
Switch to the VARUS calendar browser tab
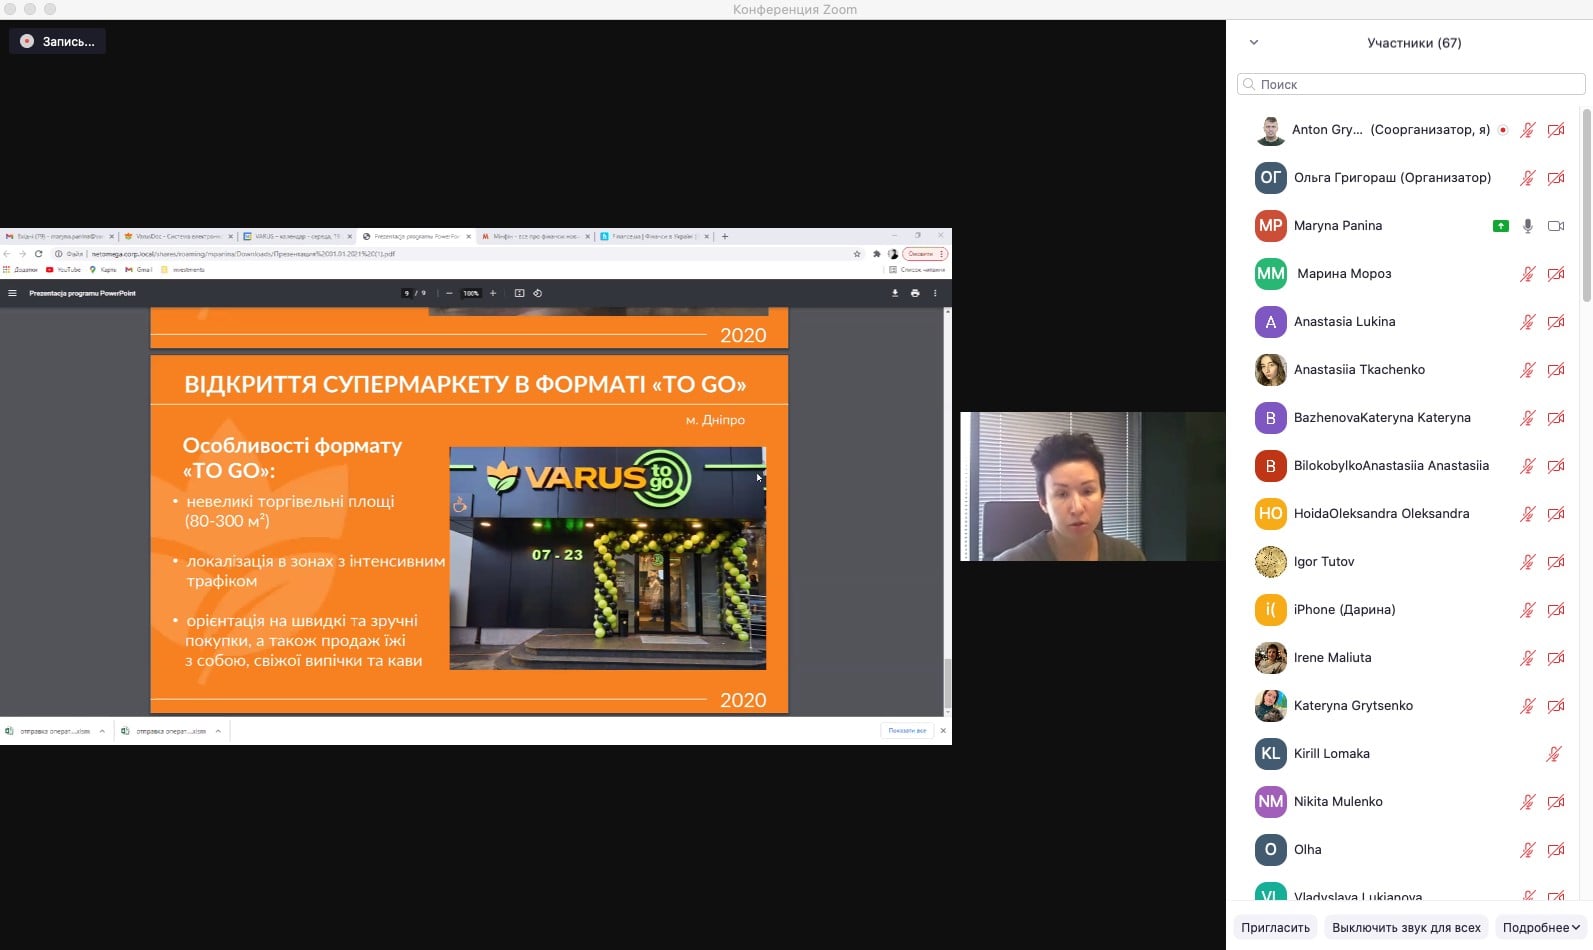(297, 237)
